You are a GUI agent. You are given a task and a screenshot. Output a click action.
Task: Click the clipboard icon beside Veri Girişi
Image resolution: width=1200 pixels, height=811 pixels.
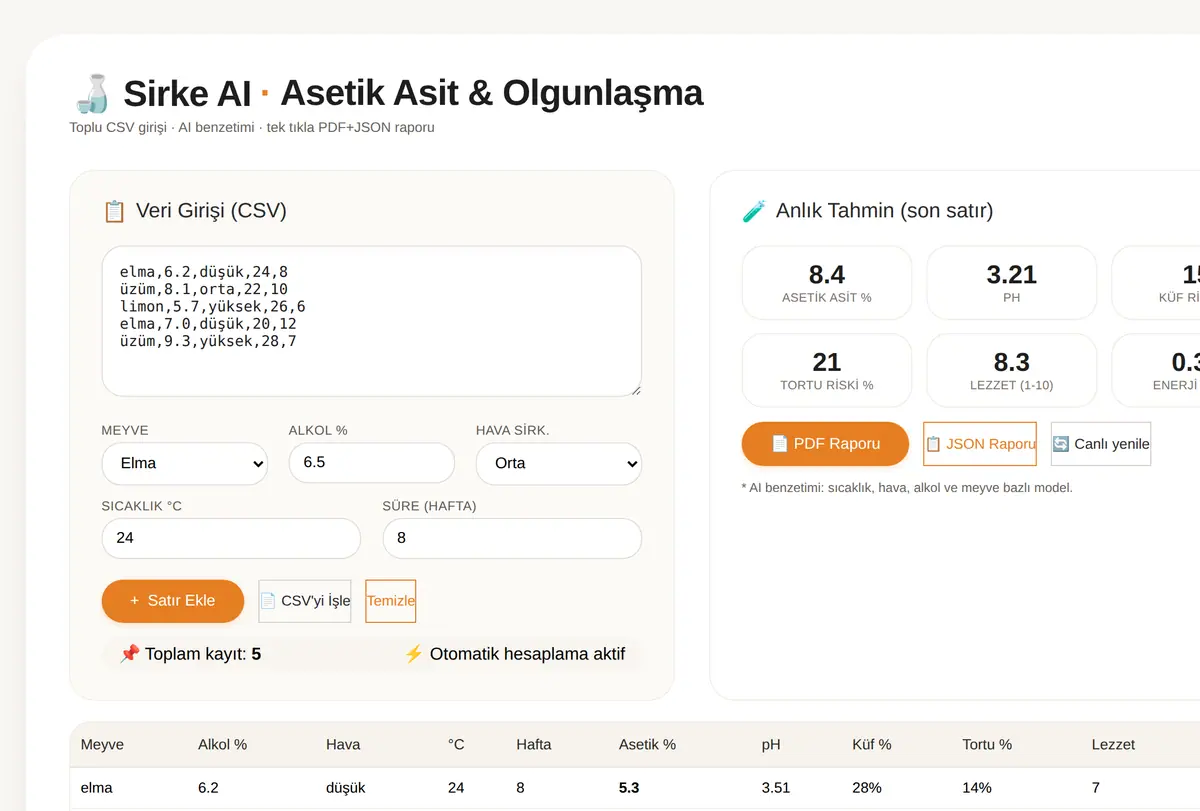pyautogui.click(x=114, y=211)
